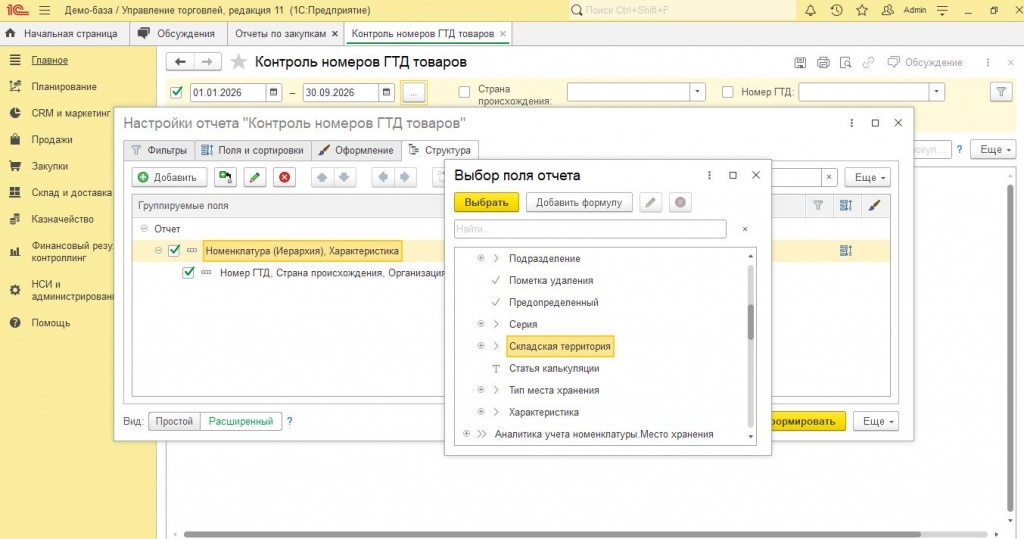
Task: Open Страна происхождения dropdown
Action: [x=697, y=92]
